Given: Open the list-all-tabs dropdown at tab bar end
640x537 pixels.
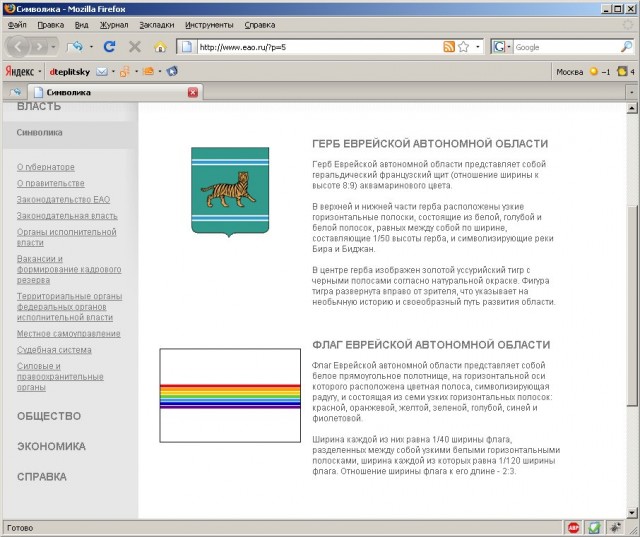Looking at the screenshot, I should pyautogui.click(x=631, y=93).
